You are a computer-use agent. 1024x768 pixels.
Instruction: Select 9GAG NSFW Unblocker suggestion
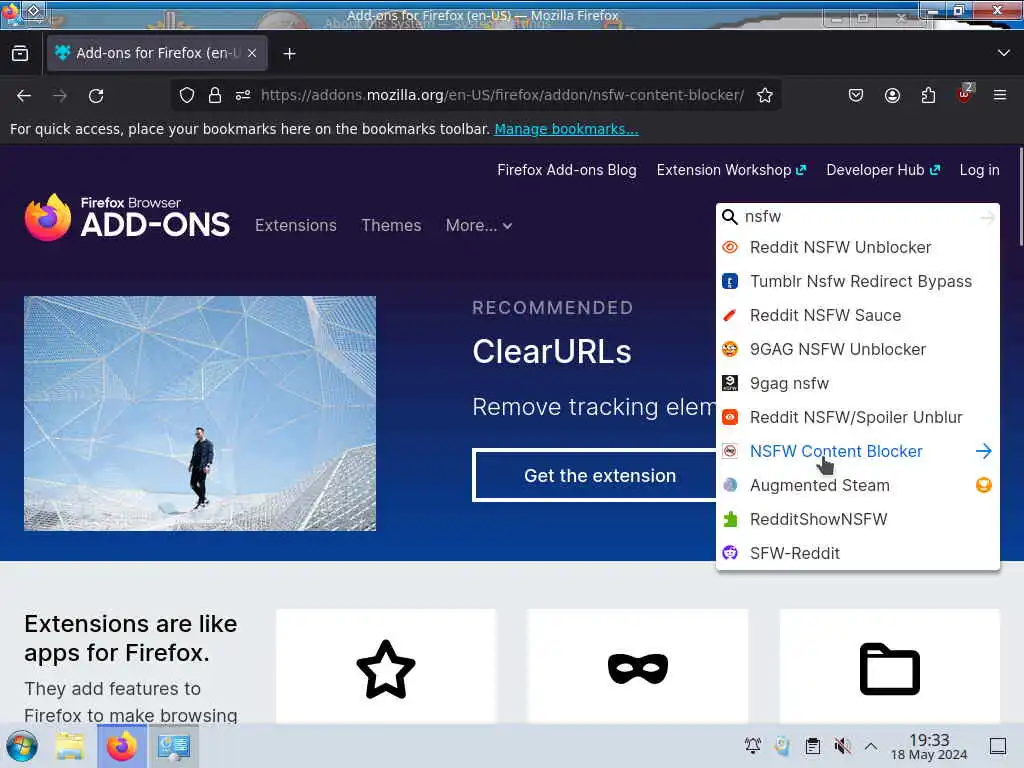pyautogui.click(x=857, y=349)
